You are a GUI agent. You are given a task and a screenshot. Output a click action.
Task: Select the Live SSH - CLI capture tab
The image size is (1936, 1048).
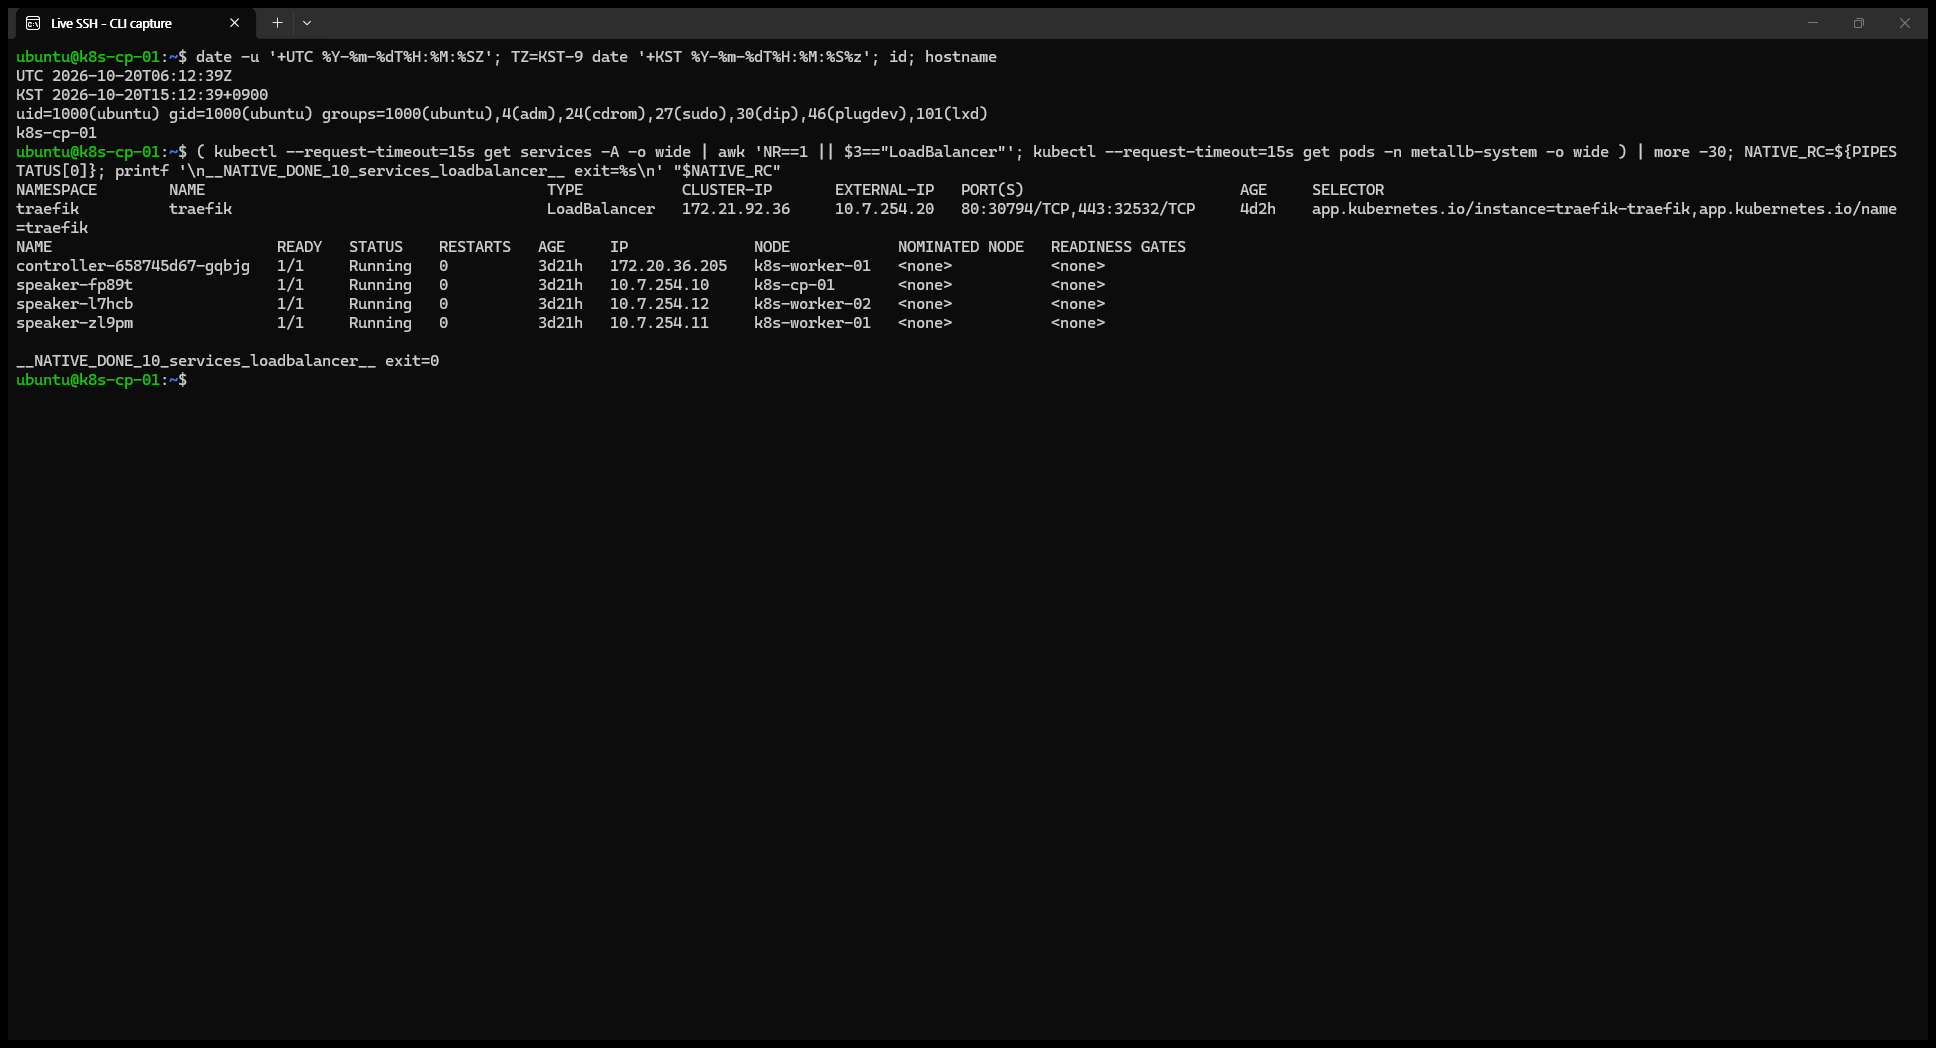coord(133,23)
